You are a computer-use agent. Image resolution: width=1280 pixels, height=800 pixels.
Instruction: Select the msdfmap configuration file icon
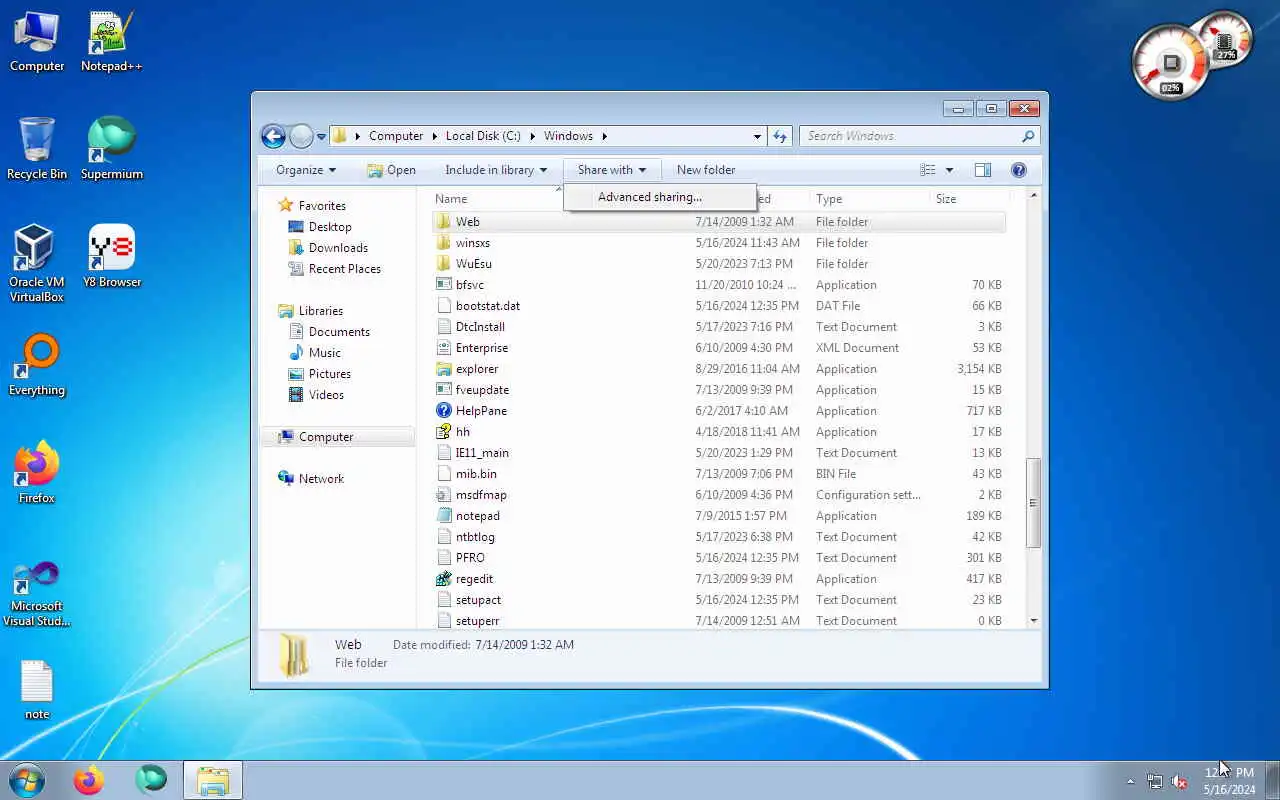coord(444,495)
